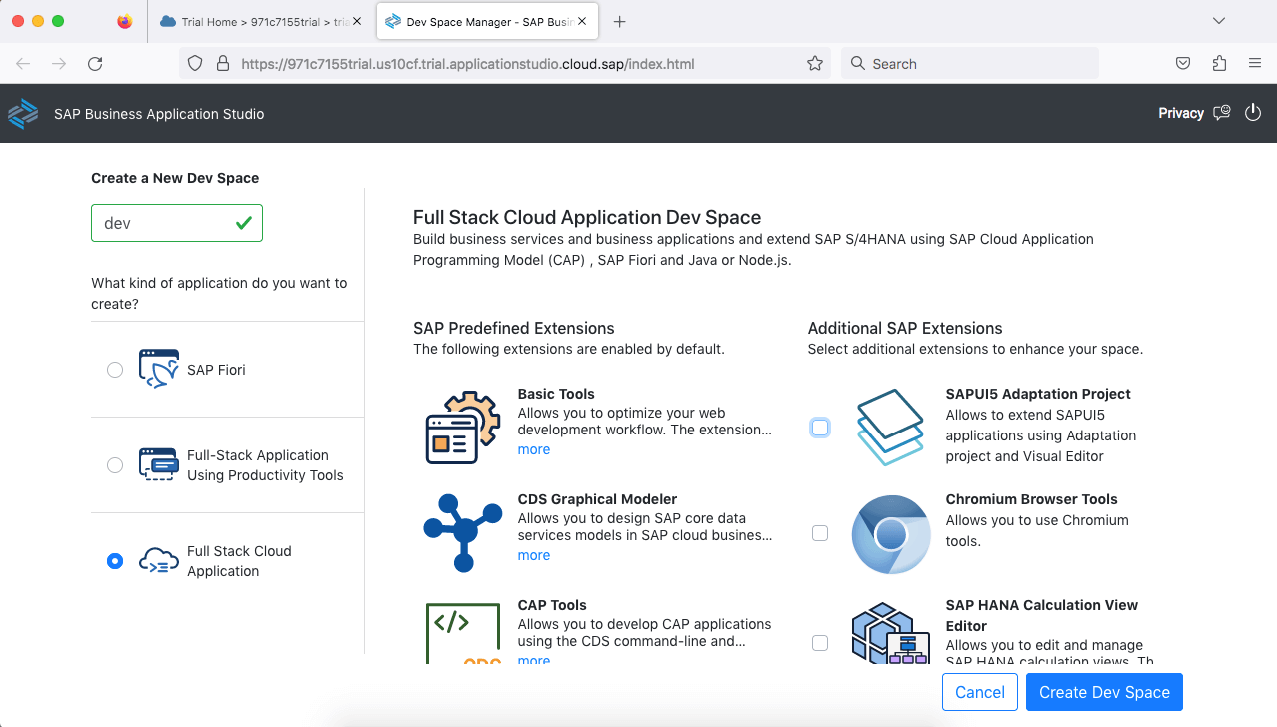1277x727 pixels.
Task: Click 'Full Stack Cloud Application Dev Space' heading
Action: 587,217
